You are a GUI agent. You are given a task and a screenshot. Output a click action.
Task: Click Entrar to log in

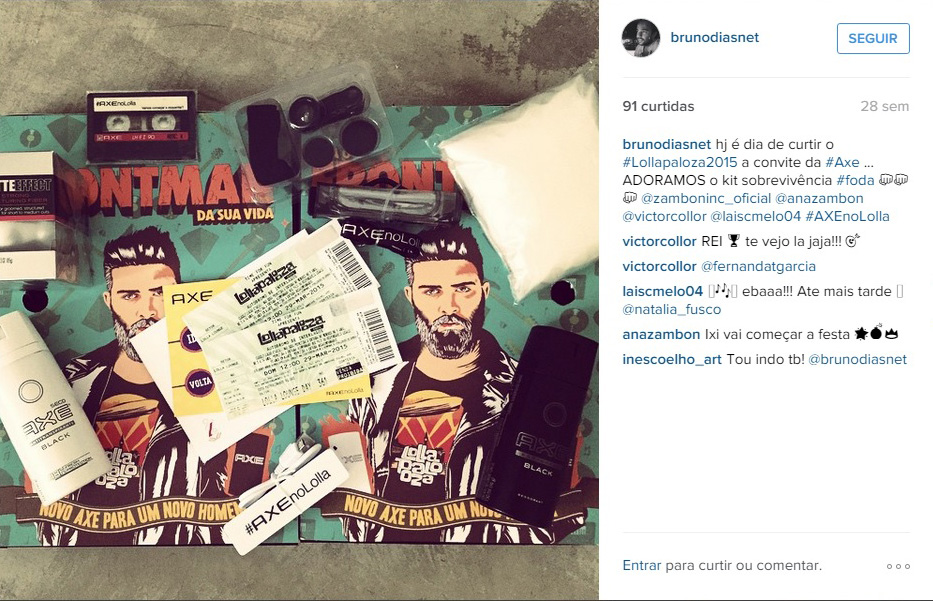[x=641, y=565]
